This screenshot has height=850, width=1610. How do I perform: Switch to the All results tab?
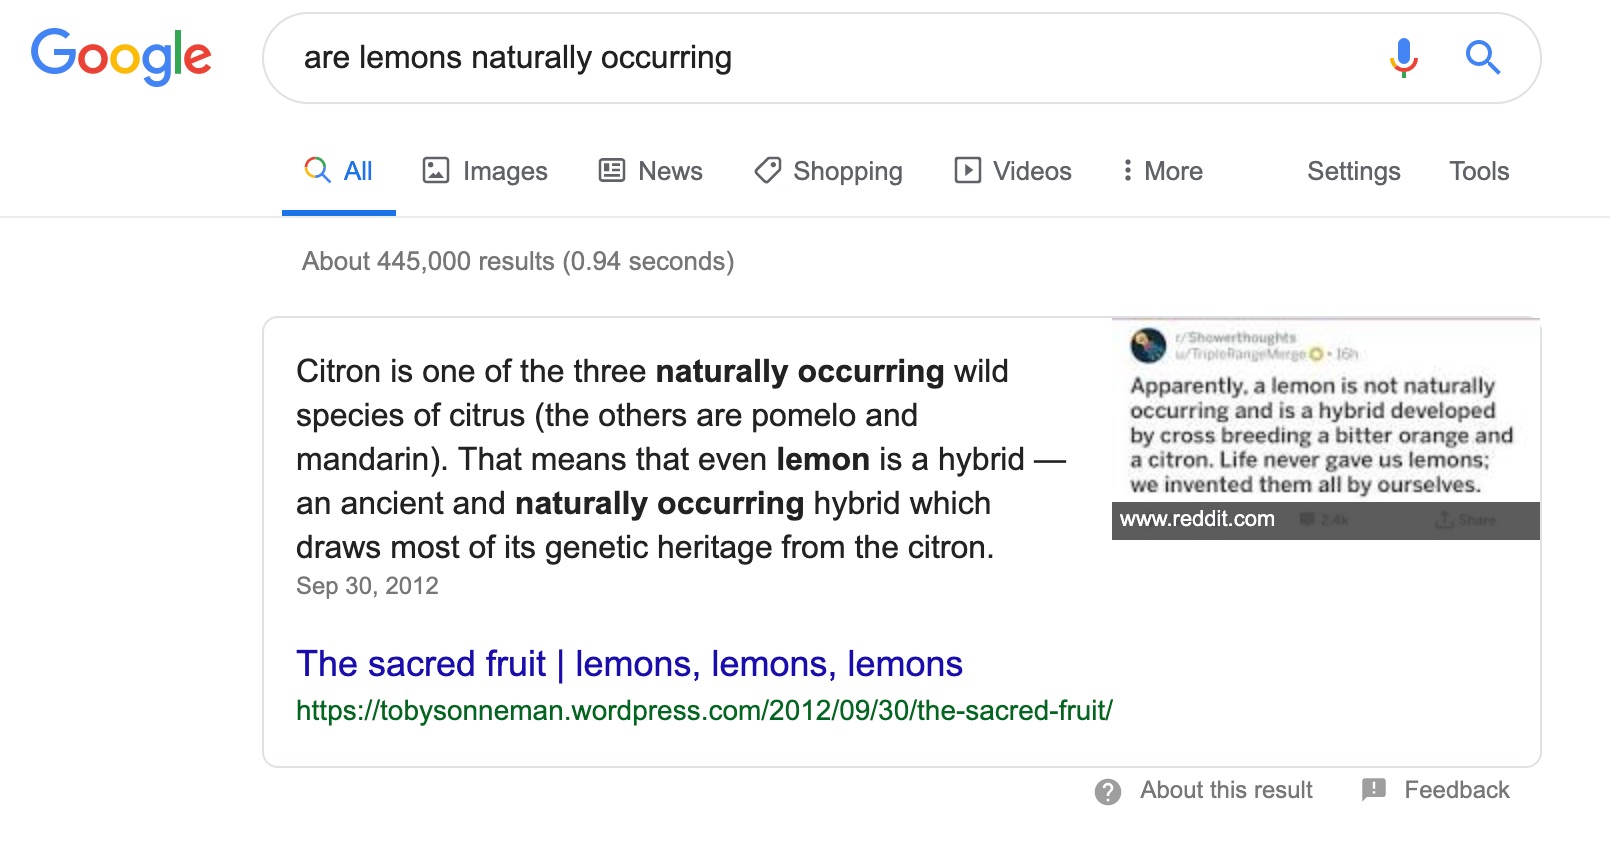339,171
